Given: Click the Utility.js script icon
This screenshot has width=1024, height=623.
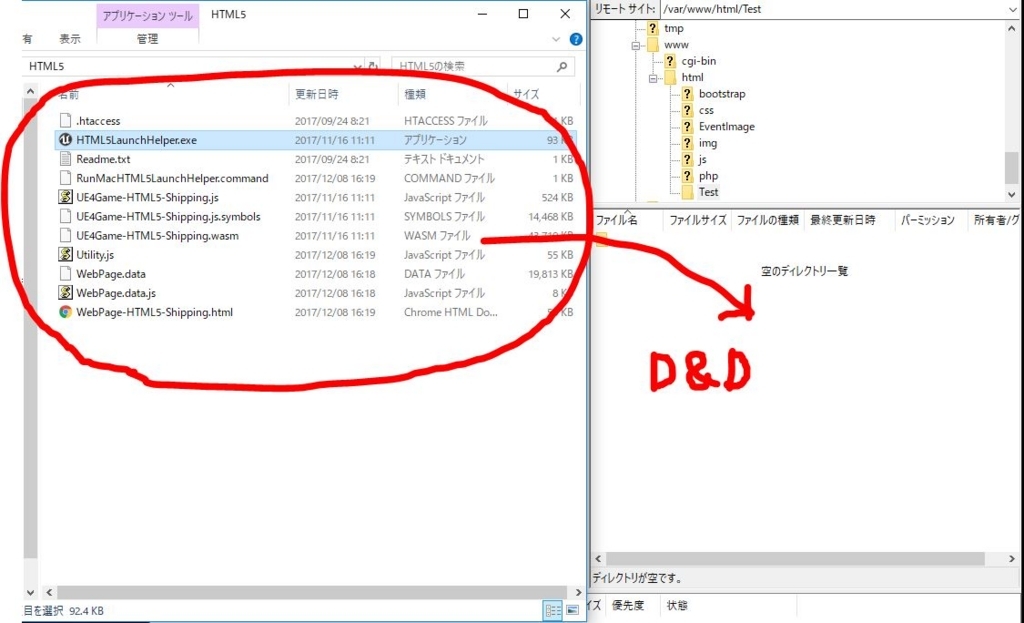Looking at the screenshot, I should (65, 255).
